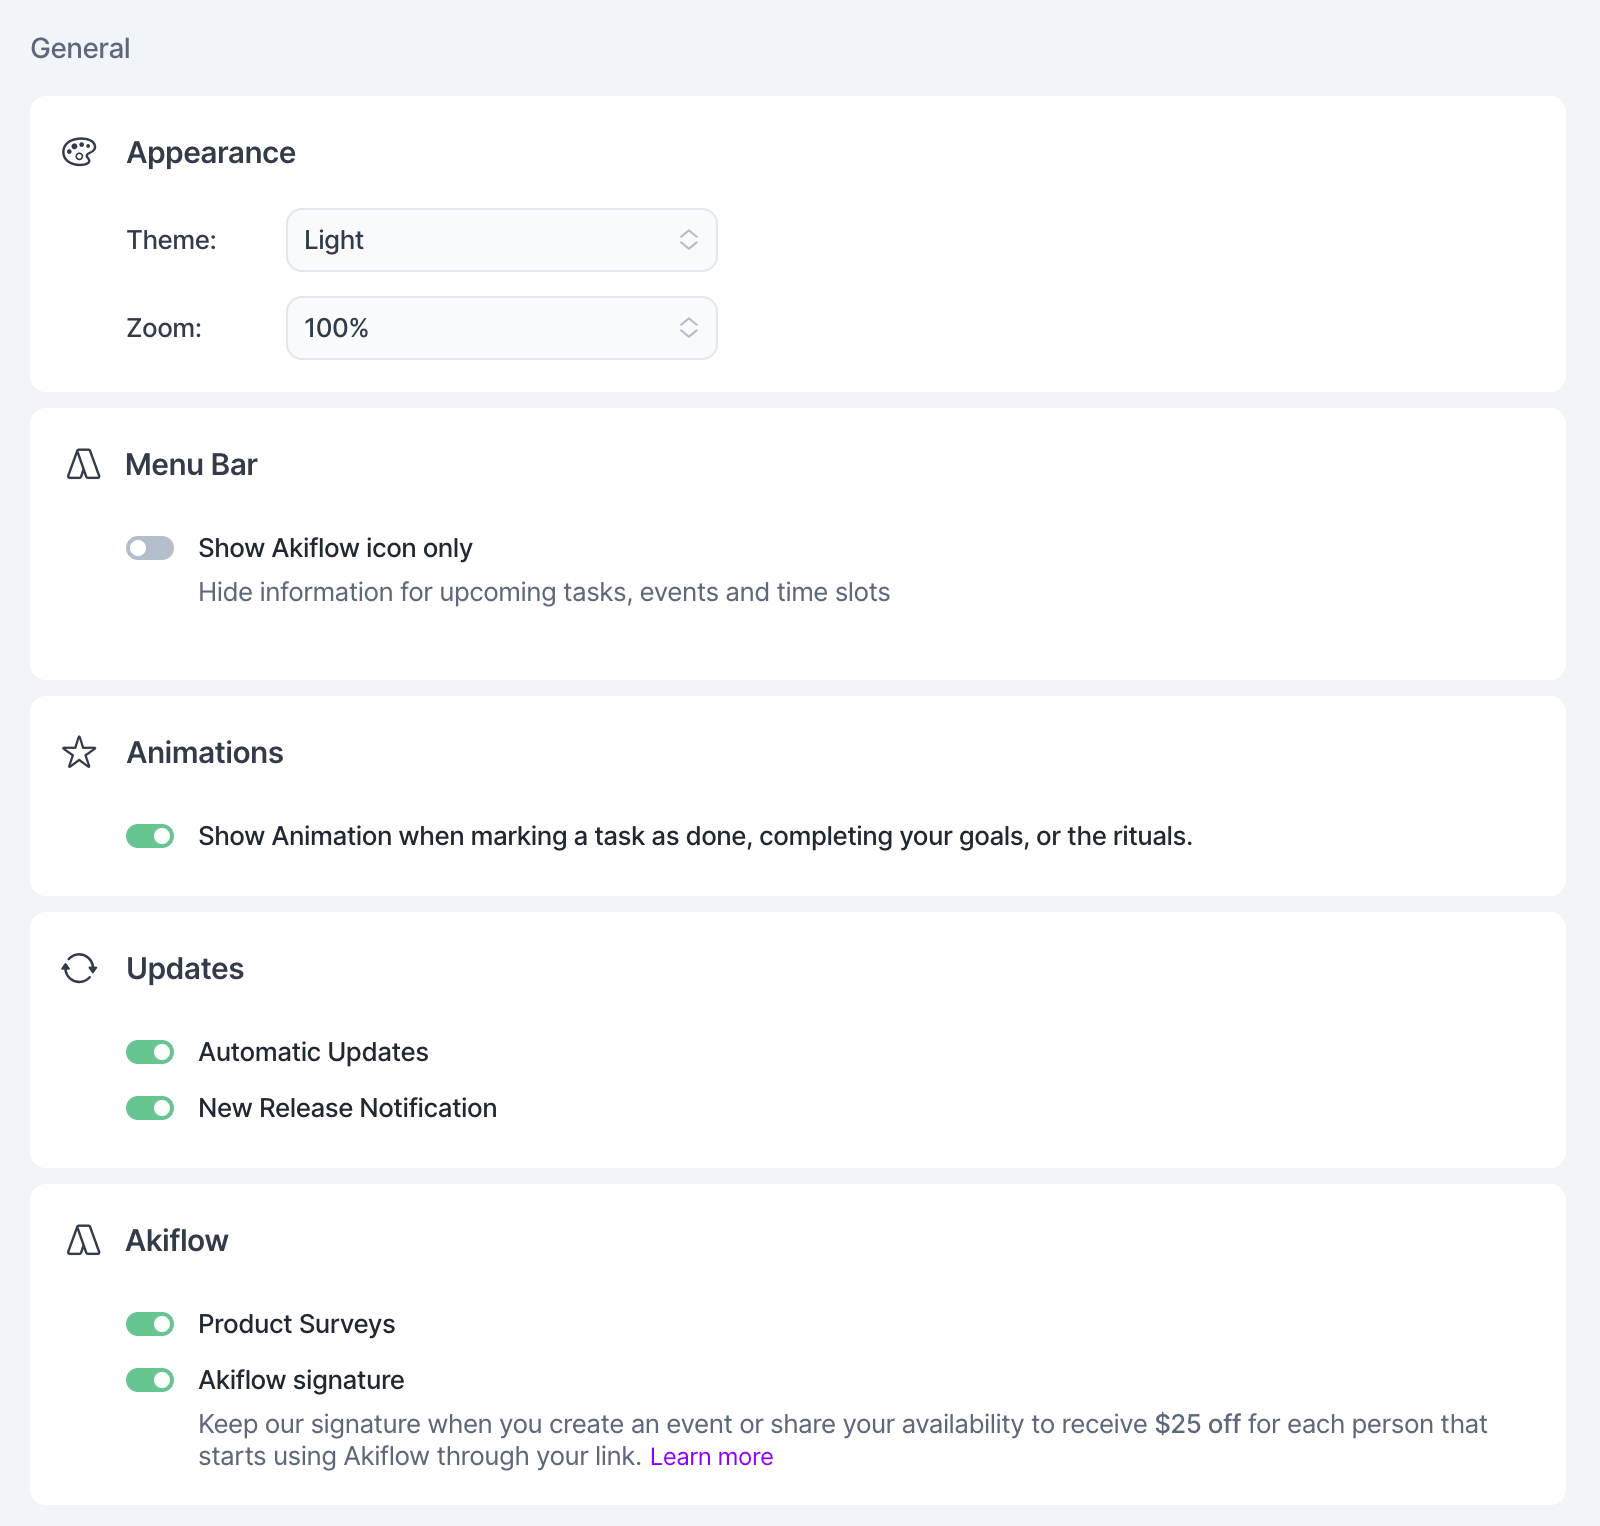Click the Akiflow logo beside Menu Bar
Image resolution: width=1600 pixels, height=1526 pixels.
[x=83, y=464]
